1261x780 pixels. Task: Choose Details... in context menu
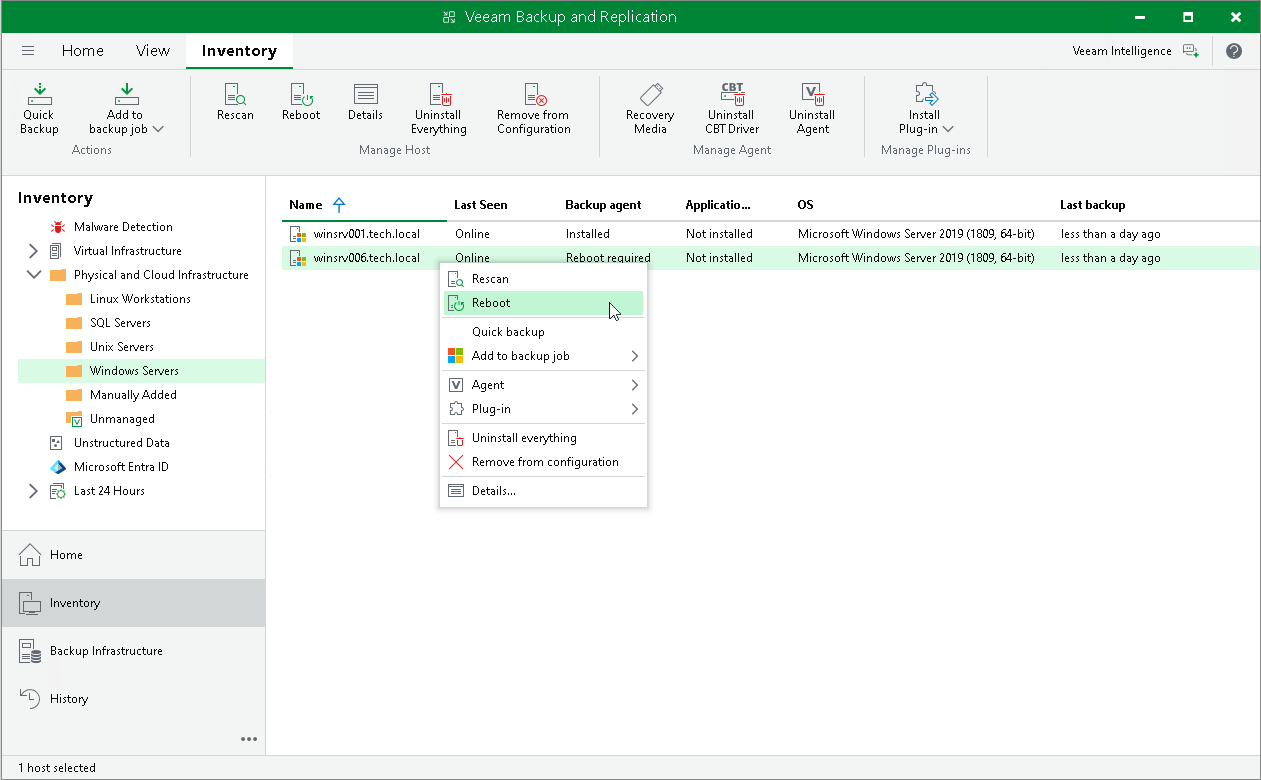coord(543,491)
